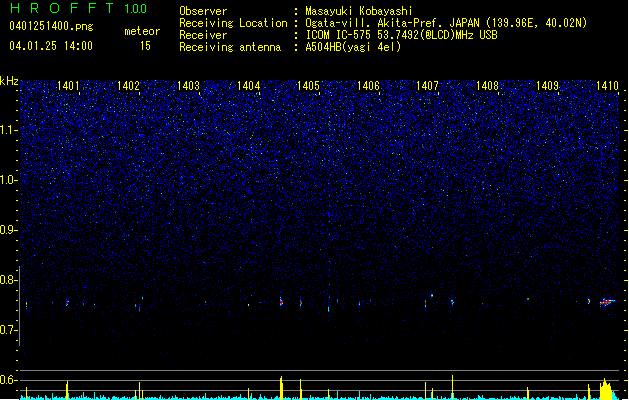Viewport: 629px width, 400px height.
Task: Click the 1404 time axis marker
Action: [248, 86]
